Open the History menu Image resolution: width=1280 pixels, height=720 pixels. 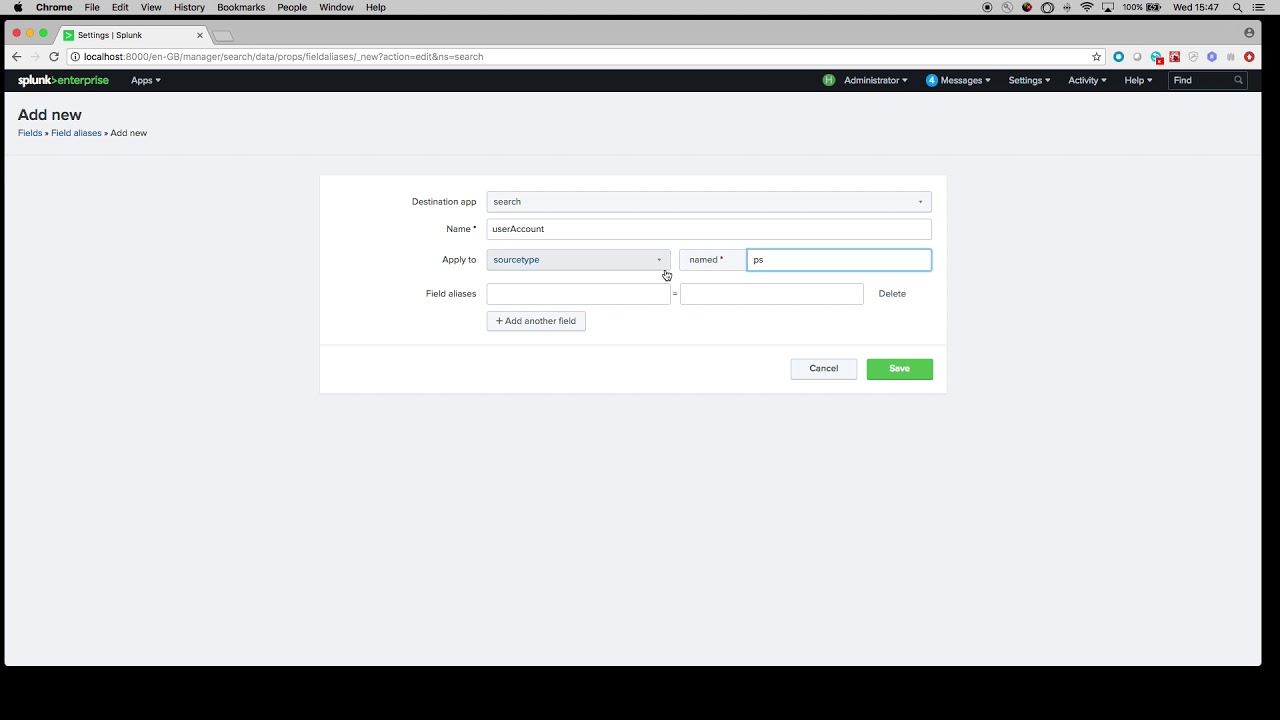[x=189, y=7]
